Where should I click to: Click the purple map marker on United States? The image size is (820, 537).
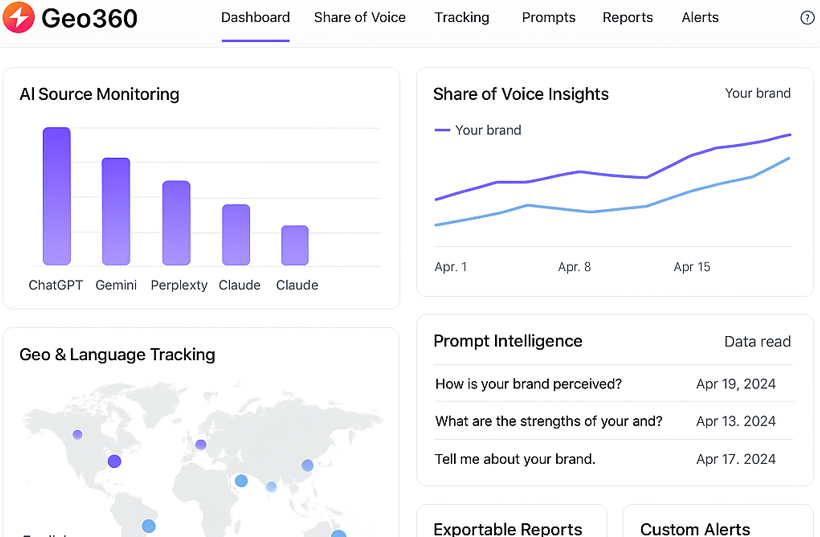click(x=114, y=461)
